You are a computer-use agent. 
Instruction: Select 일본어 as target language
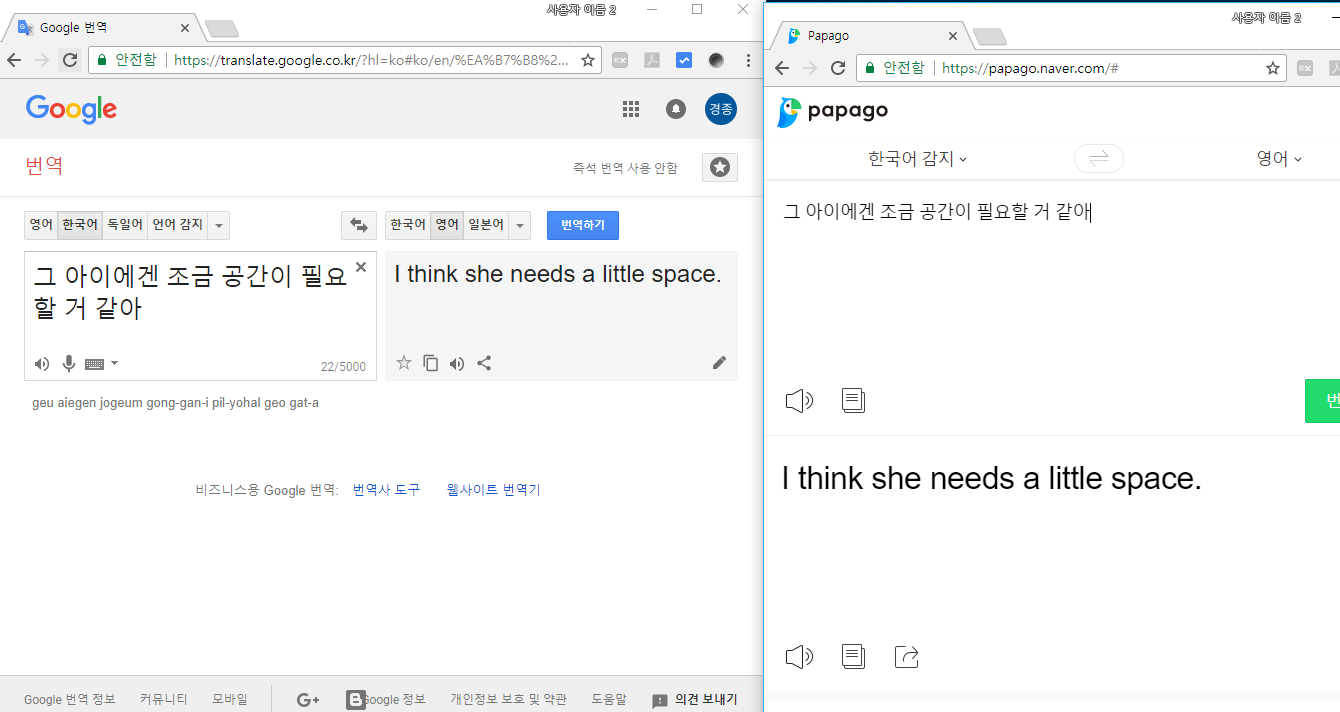point(486,225)
